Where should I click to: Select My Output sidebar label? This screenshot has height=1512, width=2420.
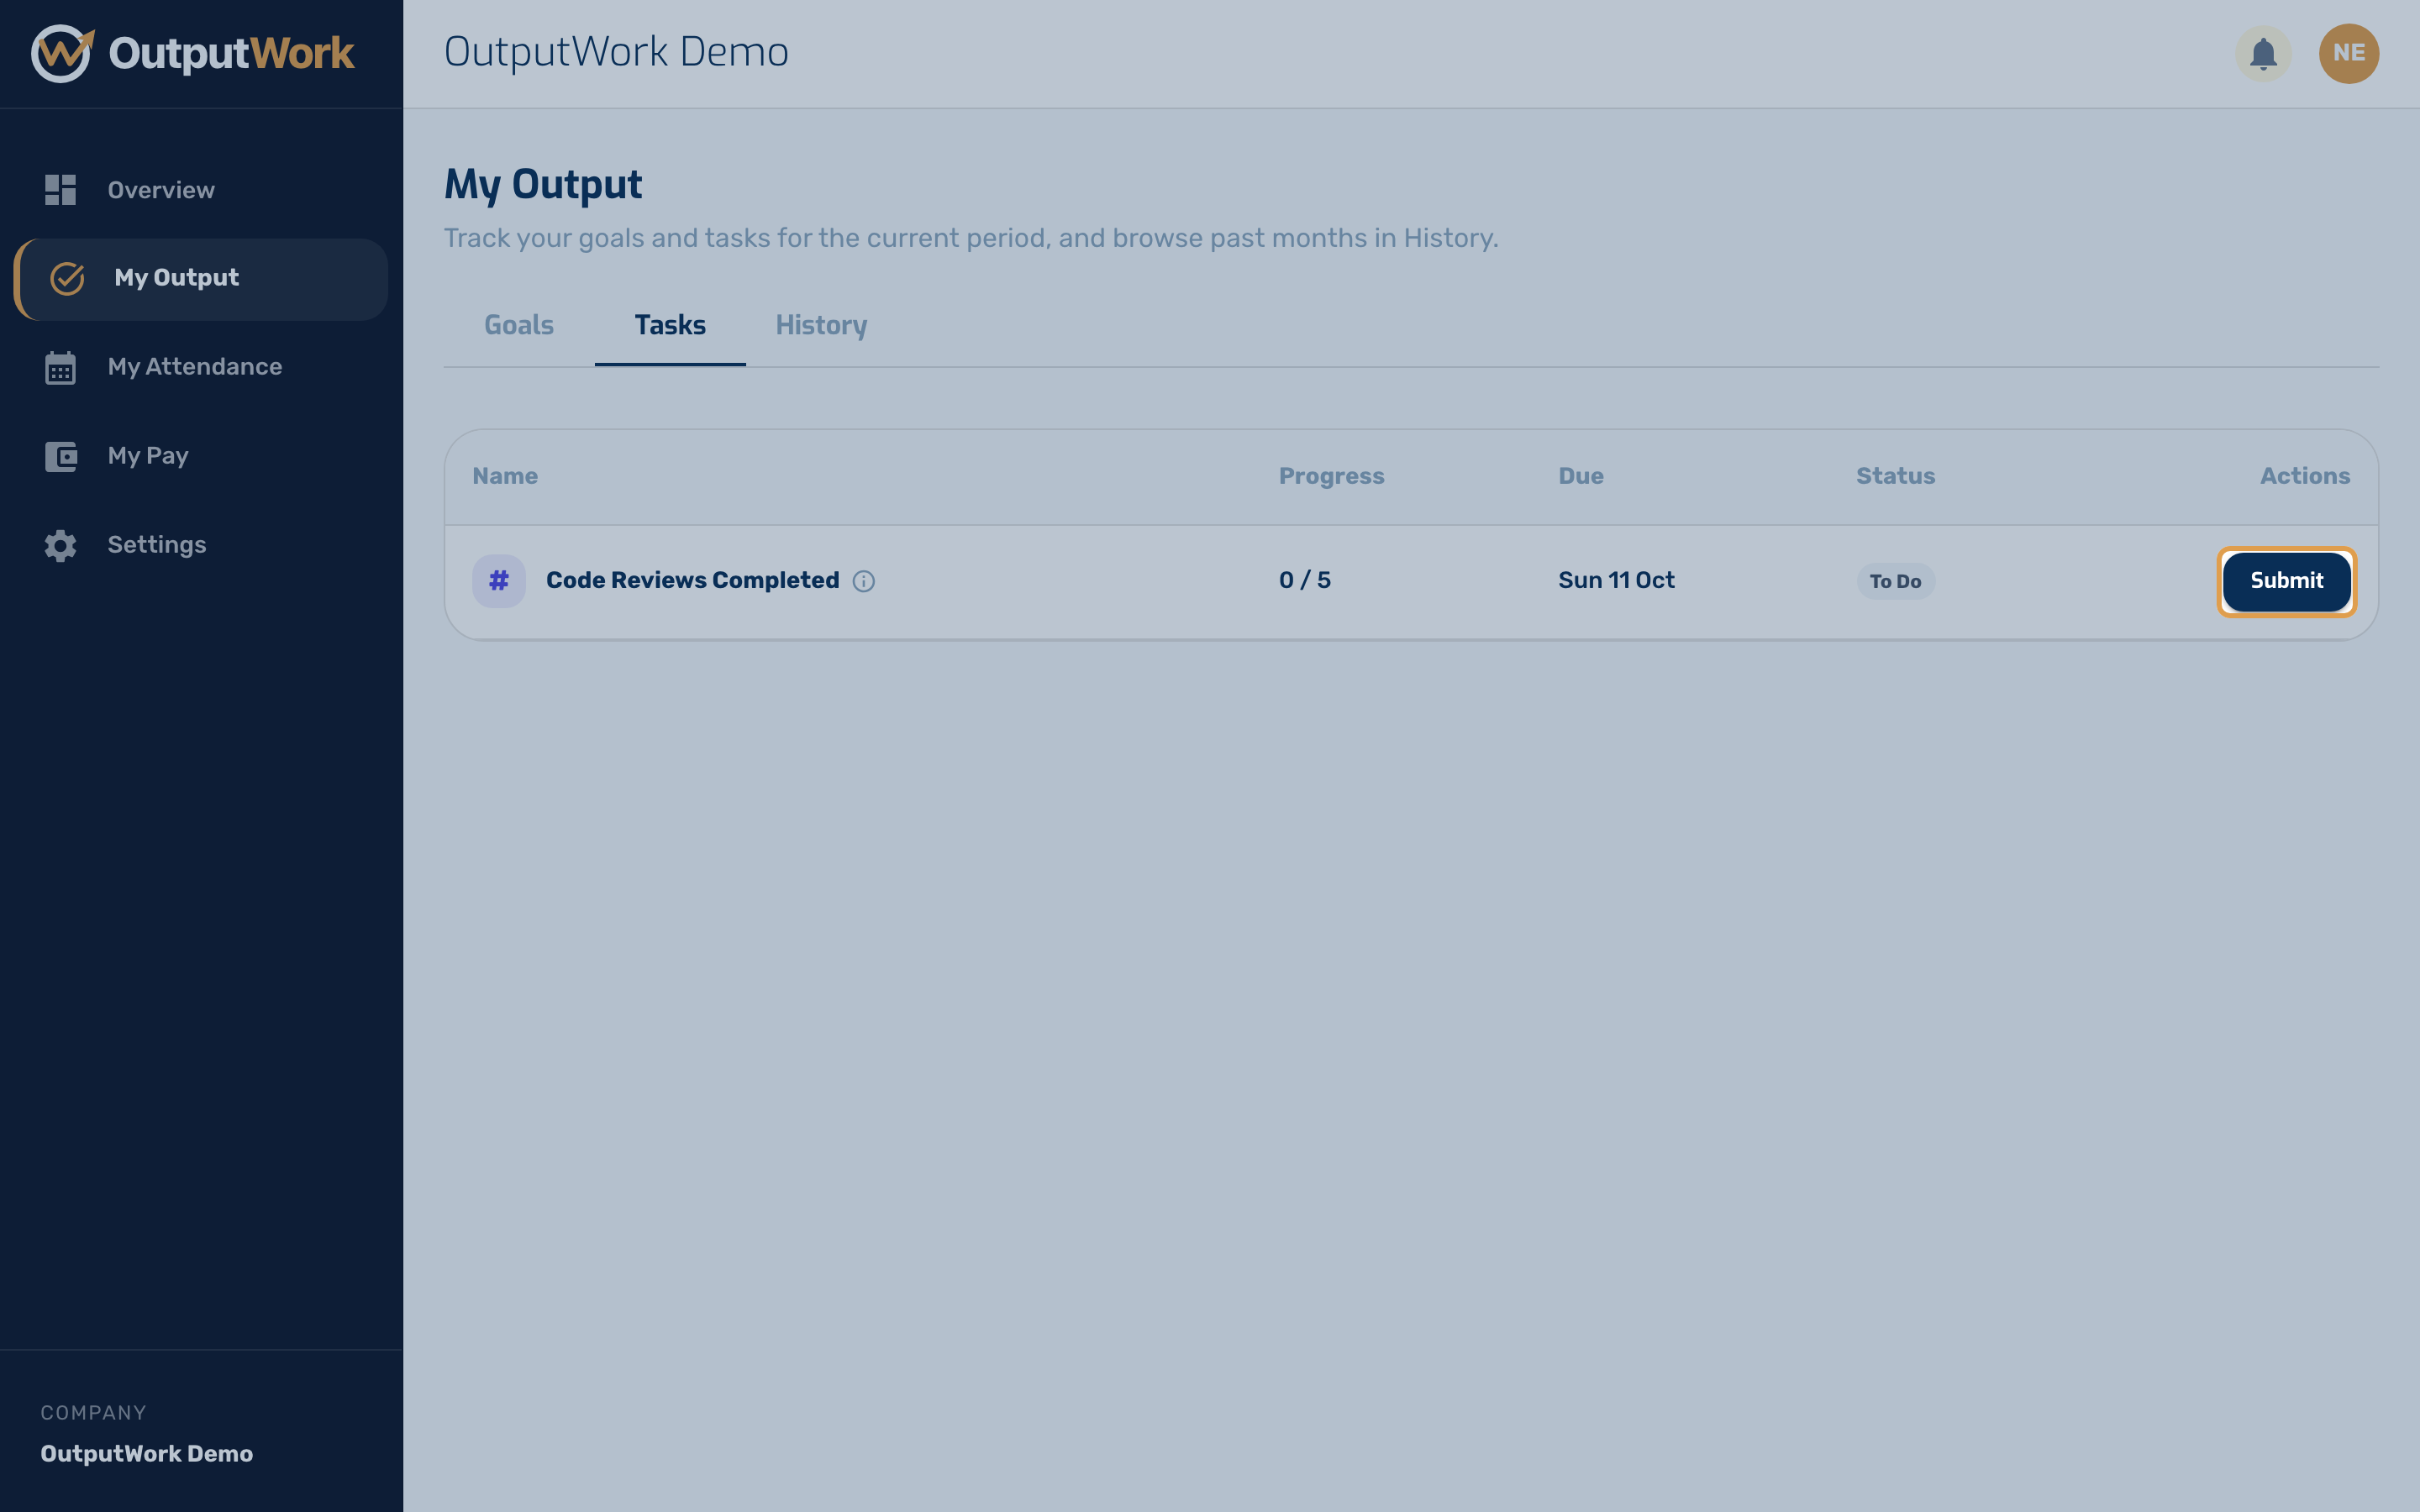pos(177,278)
